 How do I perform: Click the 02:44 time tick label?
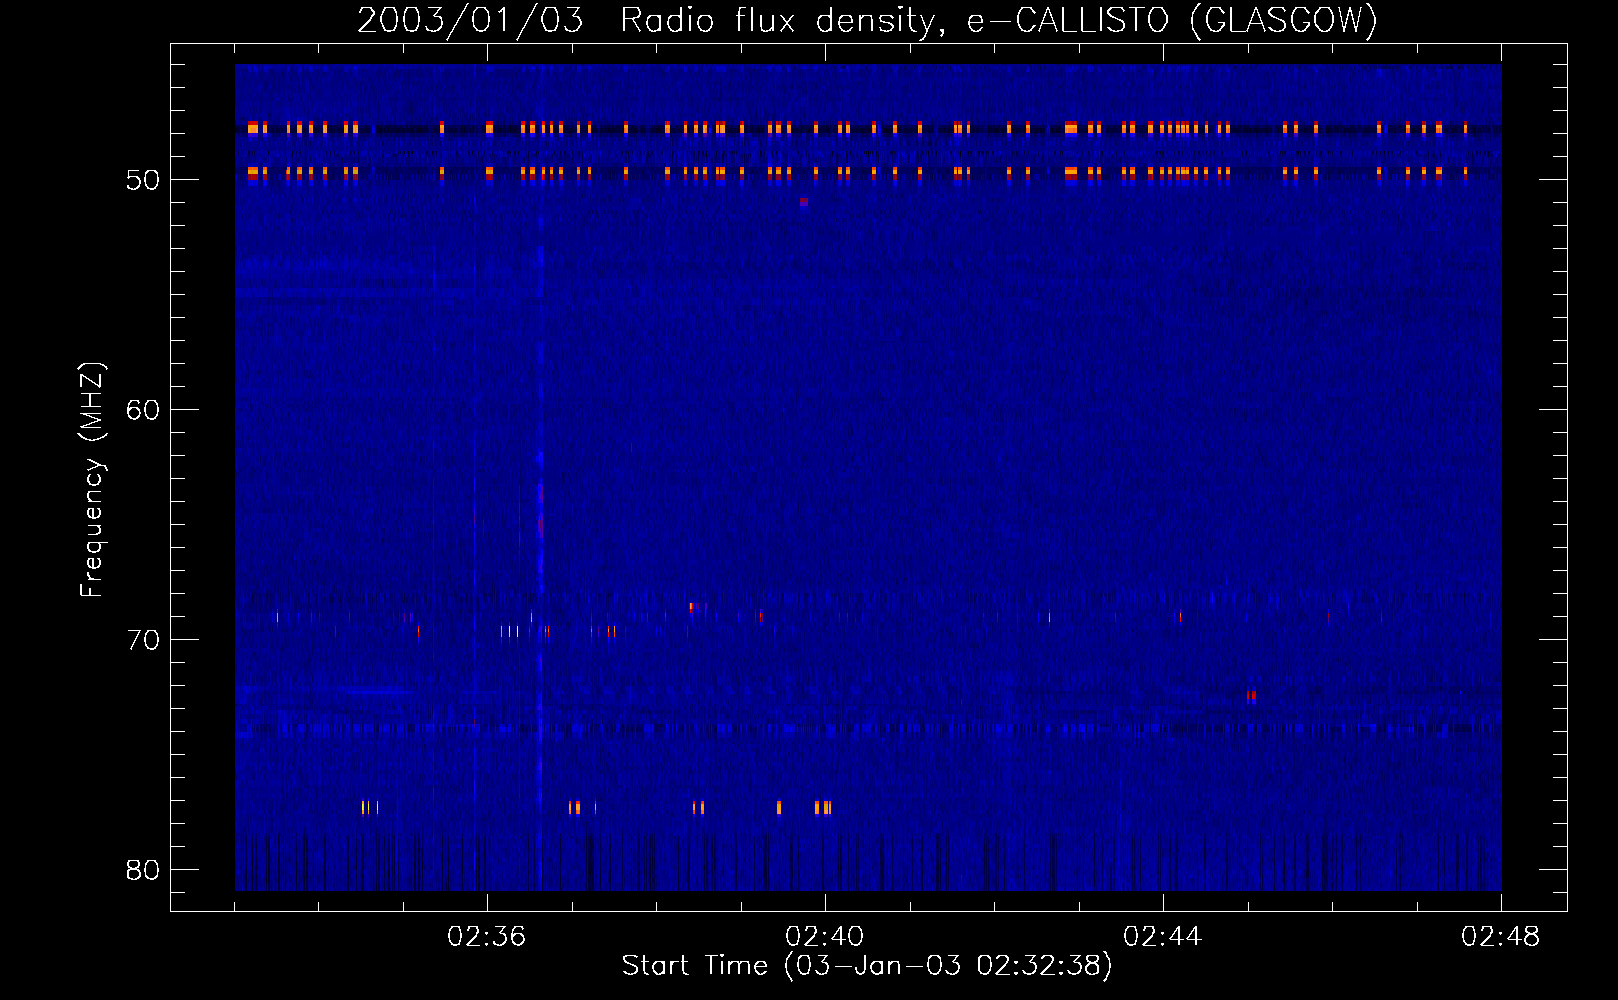click(1162, 937)
